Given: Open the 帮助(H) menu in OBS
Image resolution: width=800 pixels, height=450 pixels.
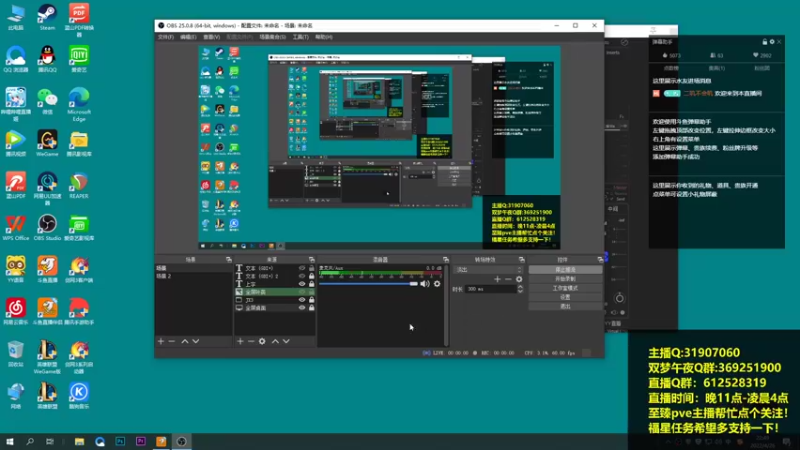Looking at the screenshot, I should pos(323,37).
